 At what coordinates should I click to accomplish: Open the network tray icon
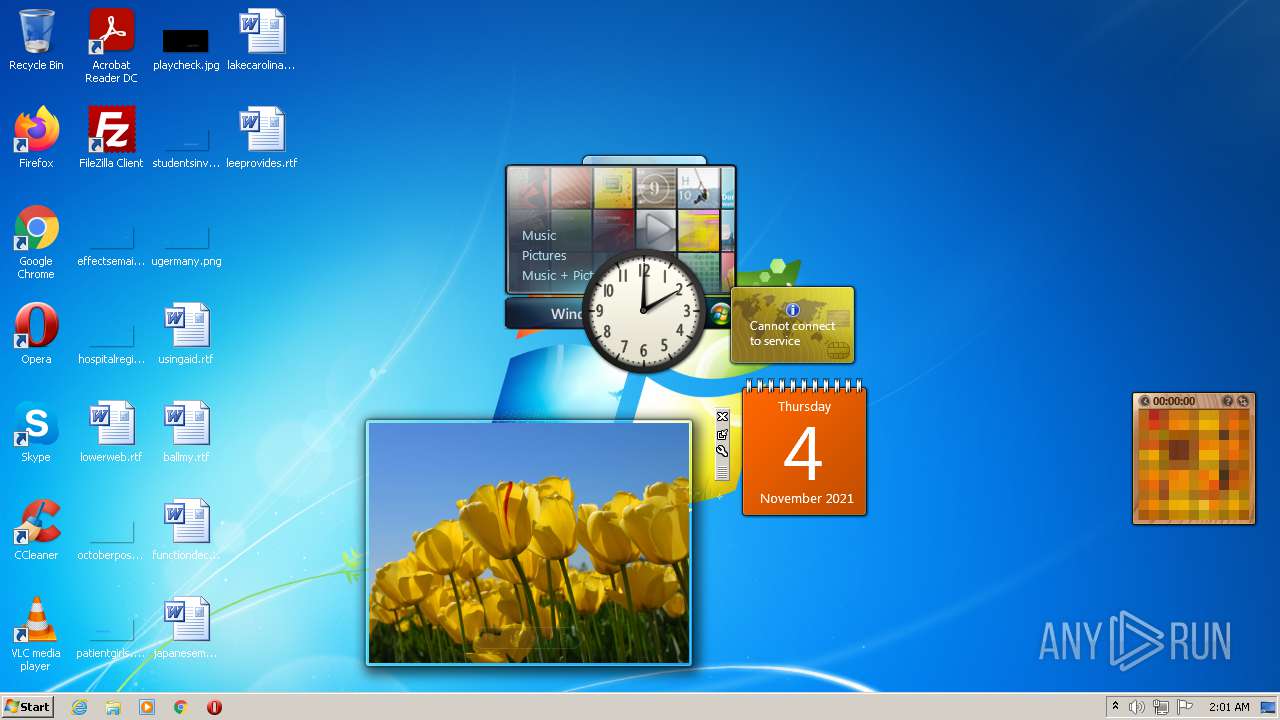[x=1161, y=707]
